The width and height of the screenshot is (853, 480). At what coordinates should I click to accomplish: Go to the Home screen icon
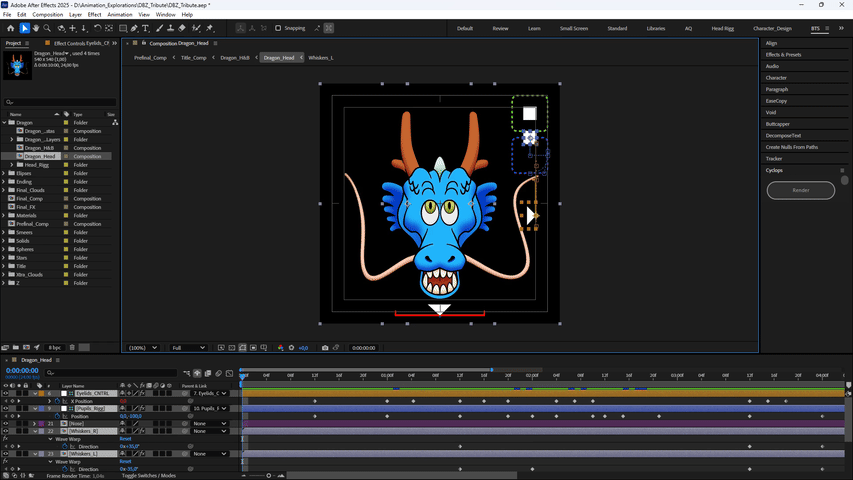tap(10, 28)
